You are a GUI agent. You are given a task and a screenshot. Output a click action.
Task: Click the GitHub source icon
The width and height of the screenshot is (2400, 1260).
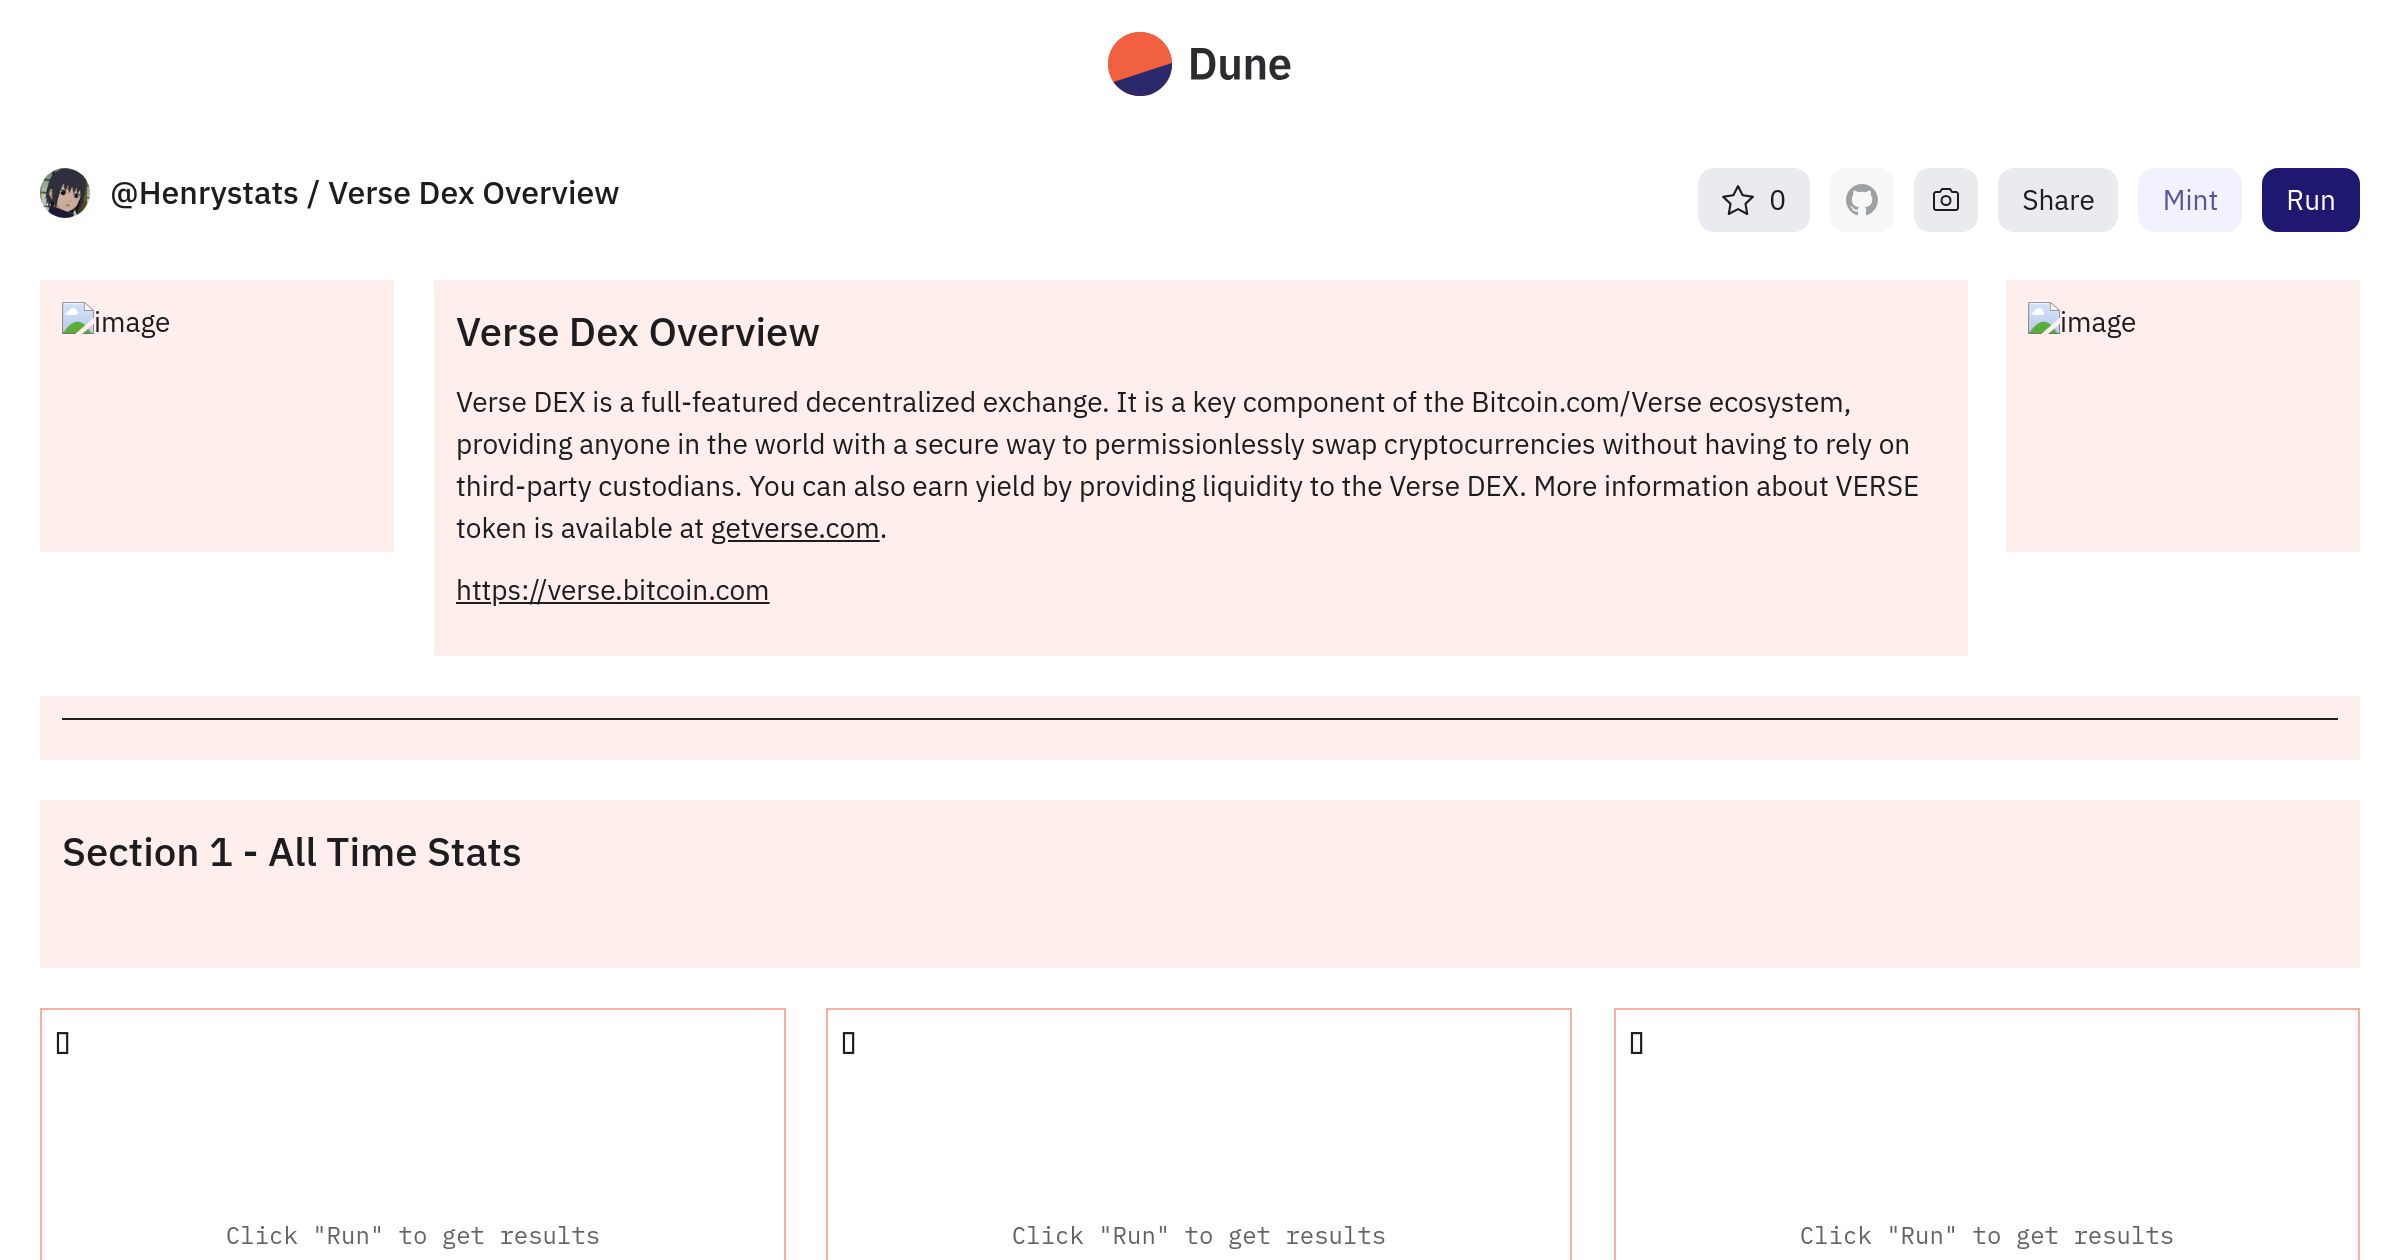[x=1862, y=200]
